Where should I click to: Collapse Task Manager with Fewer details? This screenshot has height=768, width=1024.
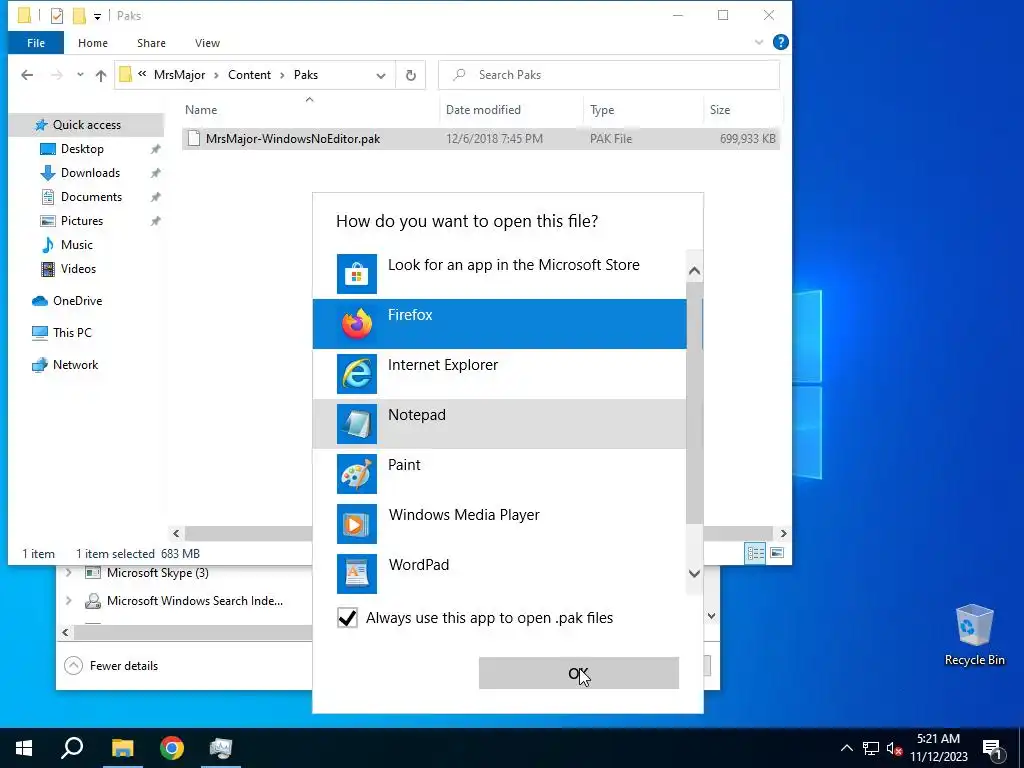pyautogui.click(x=112, y=665)
